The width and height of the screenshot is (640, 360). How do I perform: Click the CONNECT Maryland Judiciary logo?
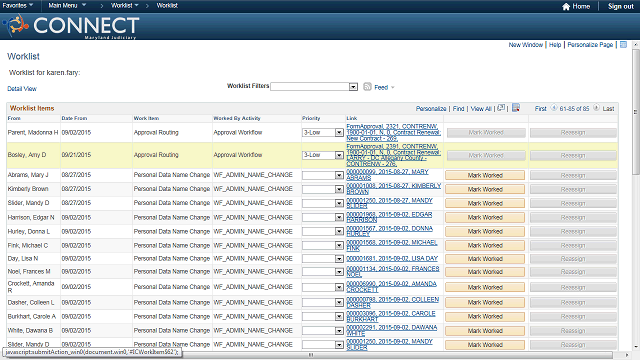(71, 26)
